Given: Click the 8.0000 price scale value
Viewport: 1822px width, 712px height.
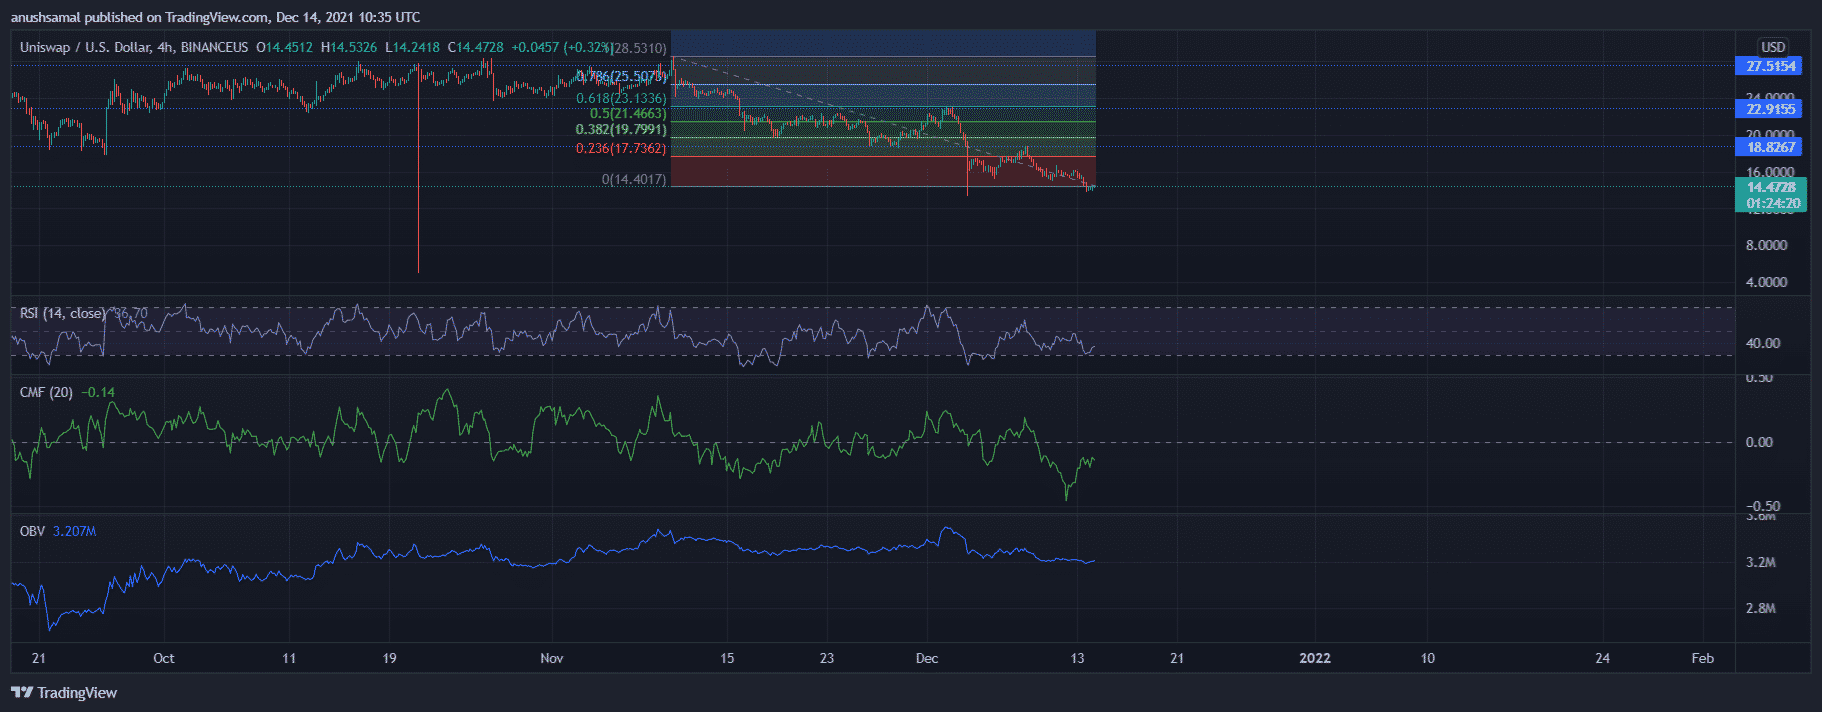Looking at the screenshot, I should [1766, 245].
